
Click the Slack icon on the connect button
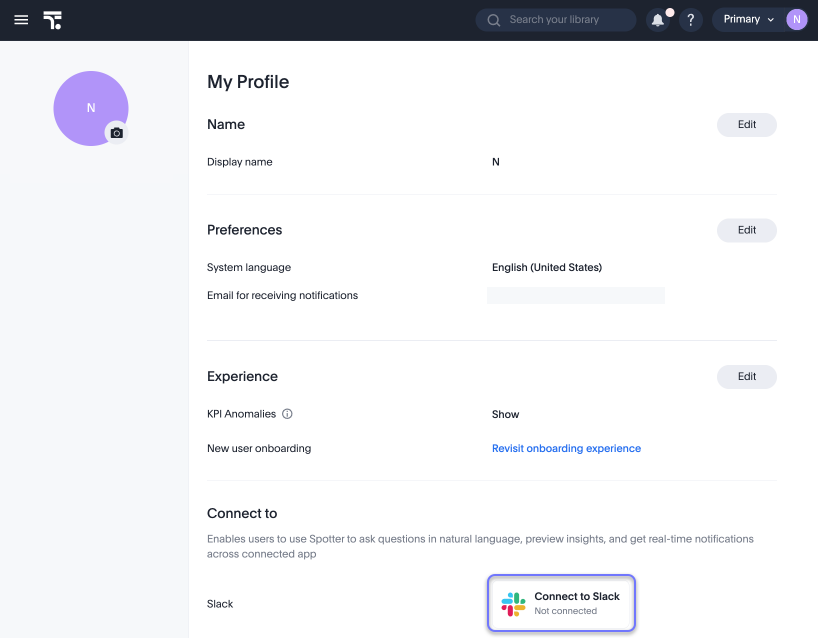pos(512,603)
